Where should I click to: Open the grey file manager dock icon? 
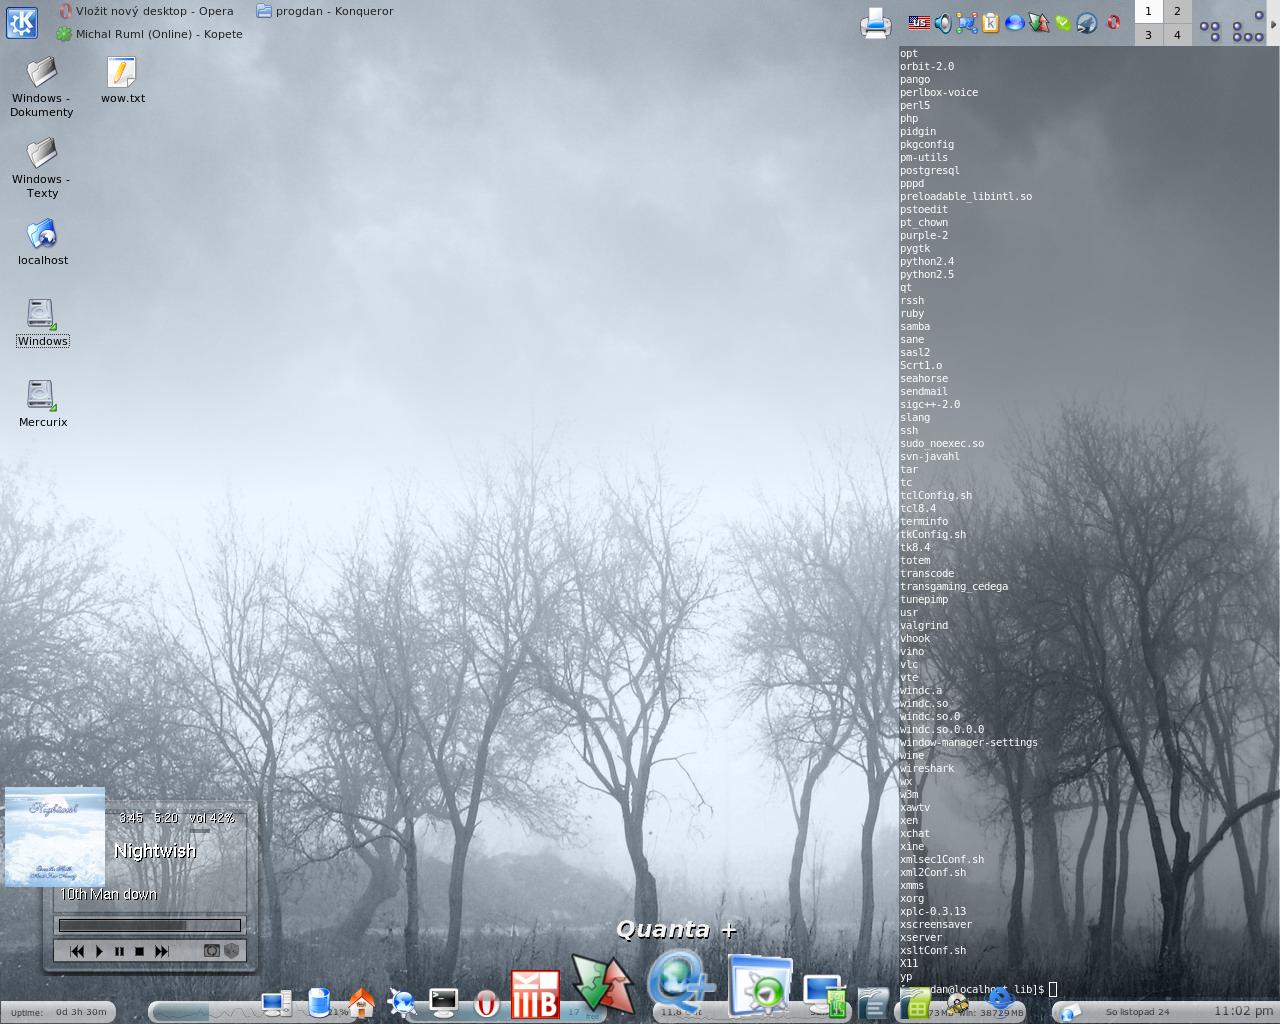(x=872, y=1002)
